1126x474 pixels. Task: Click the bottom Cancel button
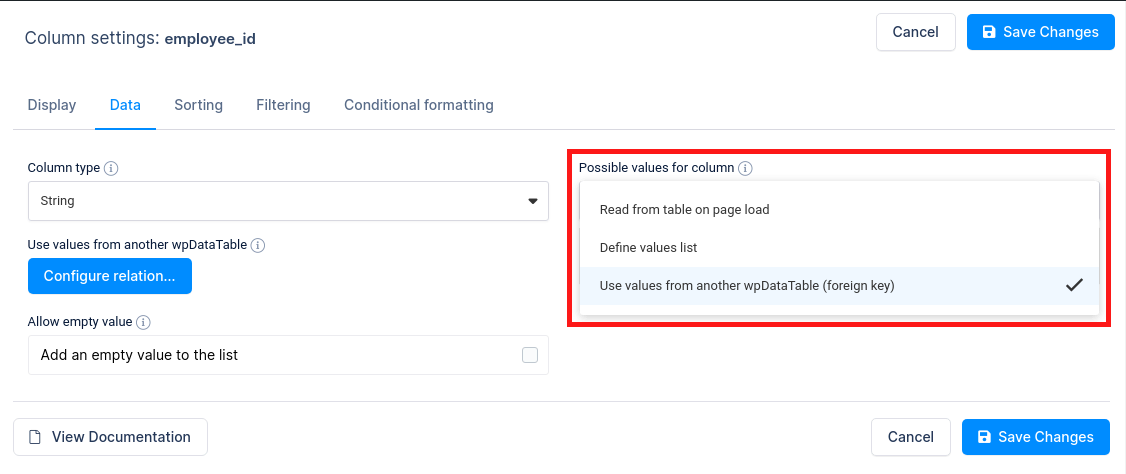[x=910, y=437]
